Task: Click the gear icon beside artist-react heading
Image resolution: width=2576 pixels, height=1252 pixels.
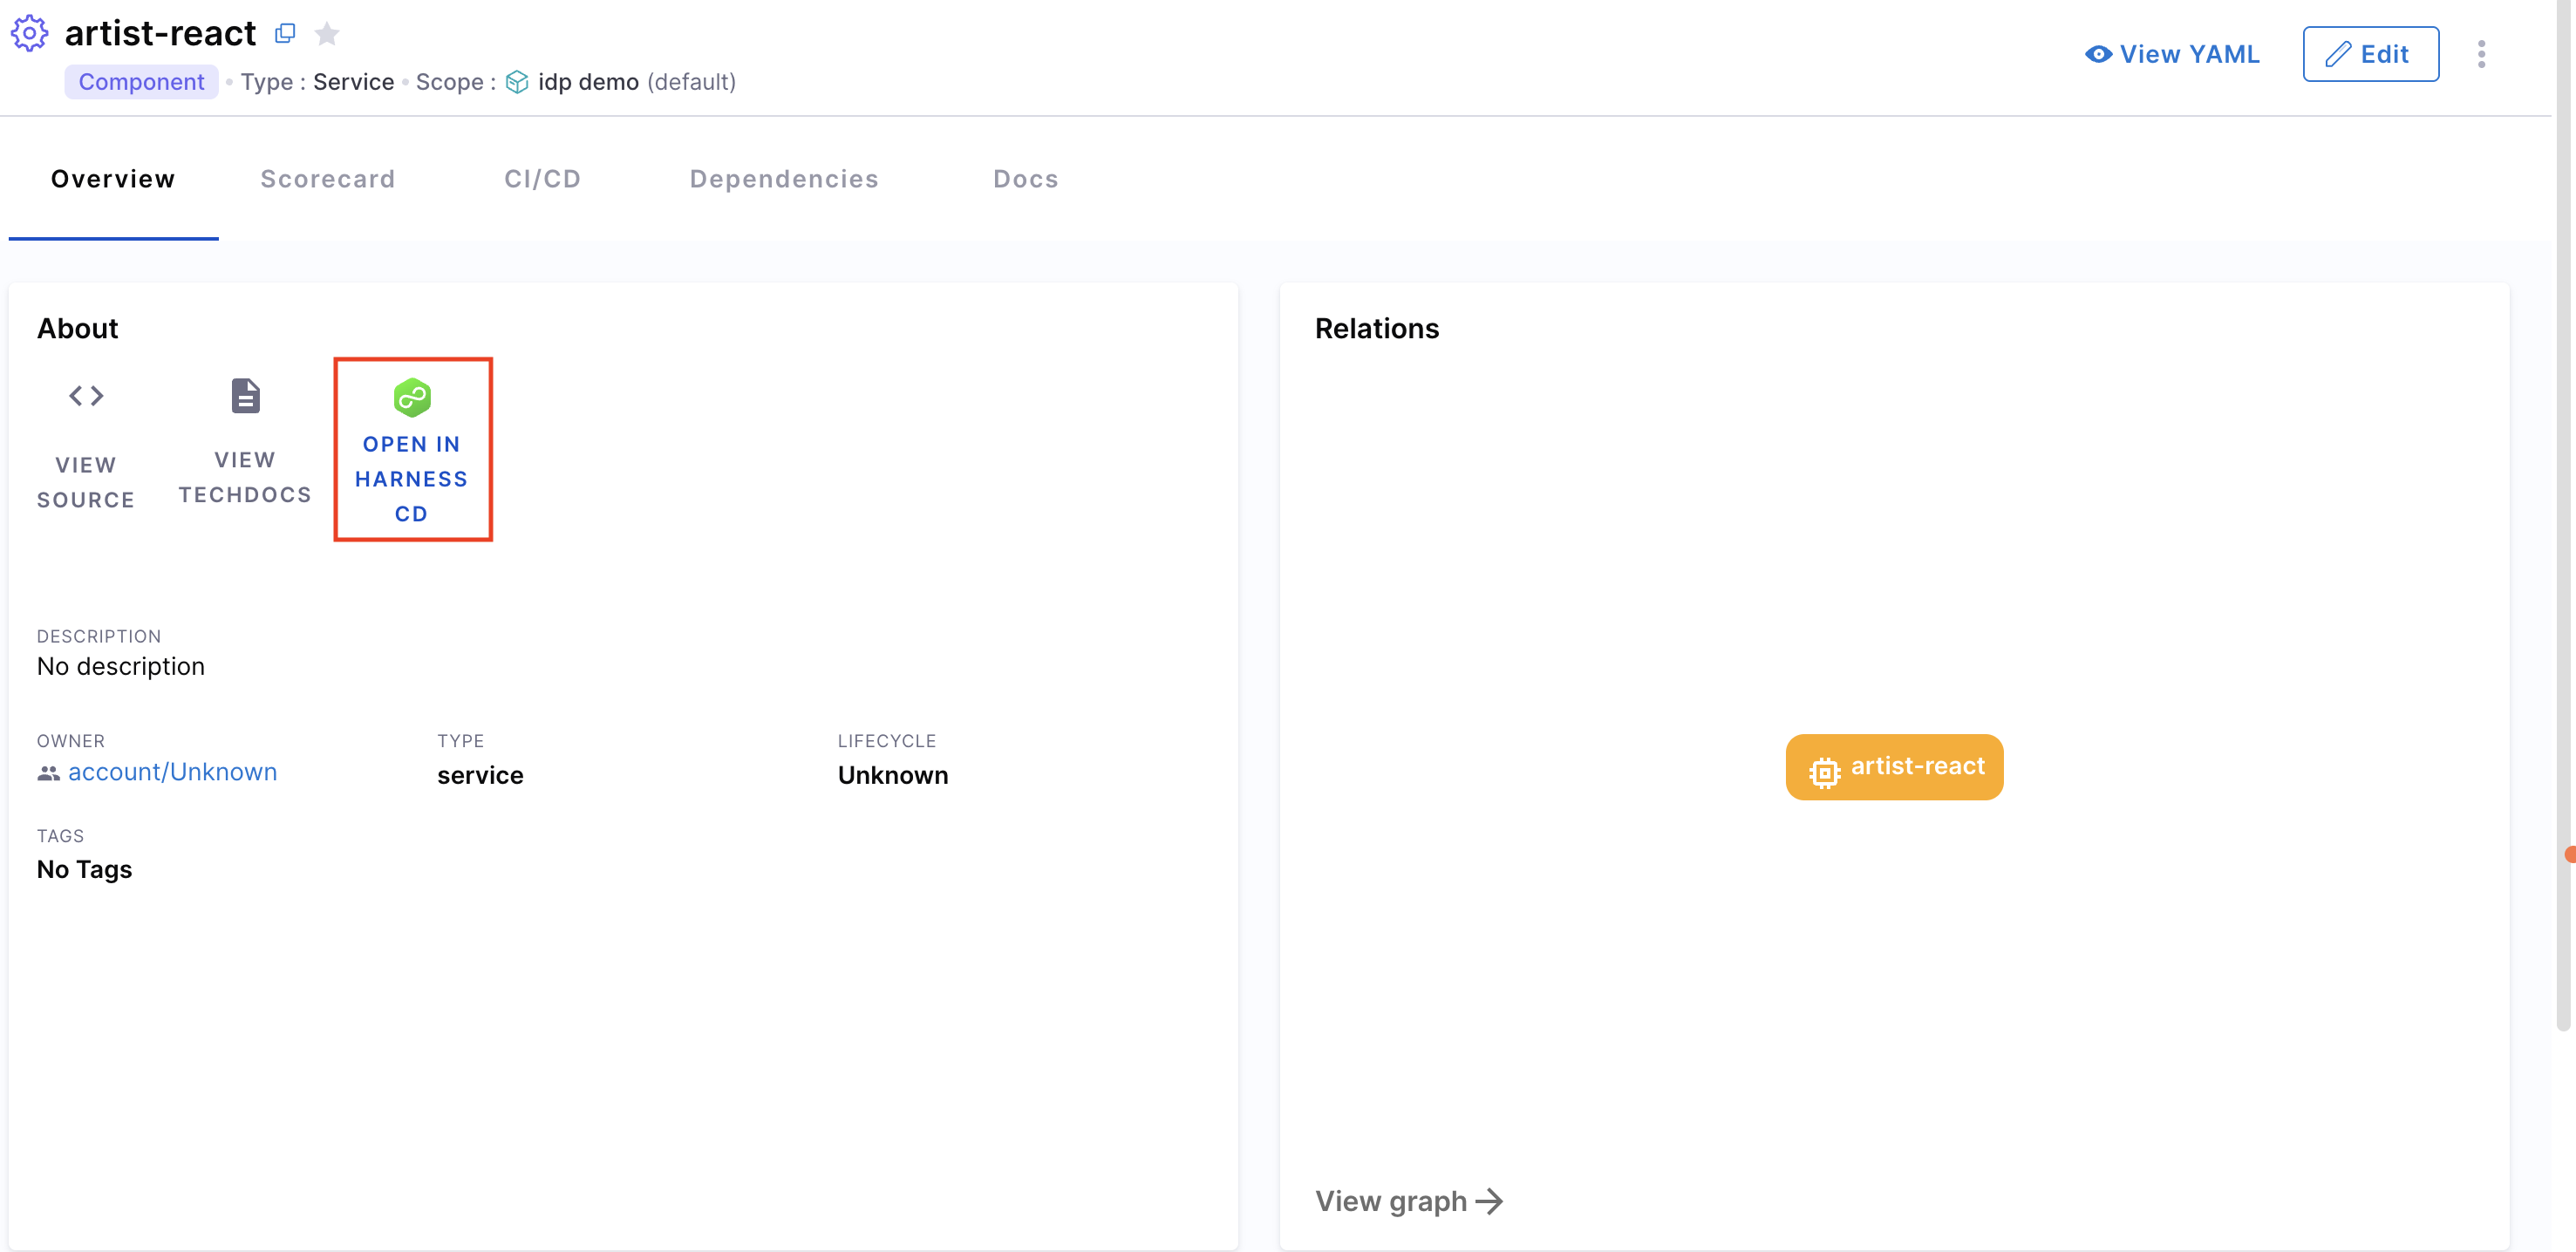Action: pos(29,33)
